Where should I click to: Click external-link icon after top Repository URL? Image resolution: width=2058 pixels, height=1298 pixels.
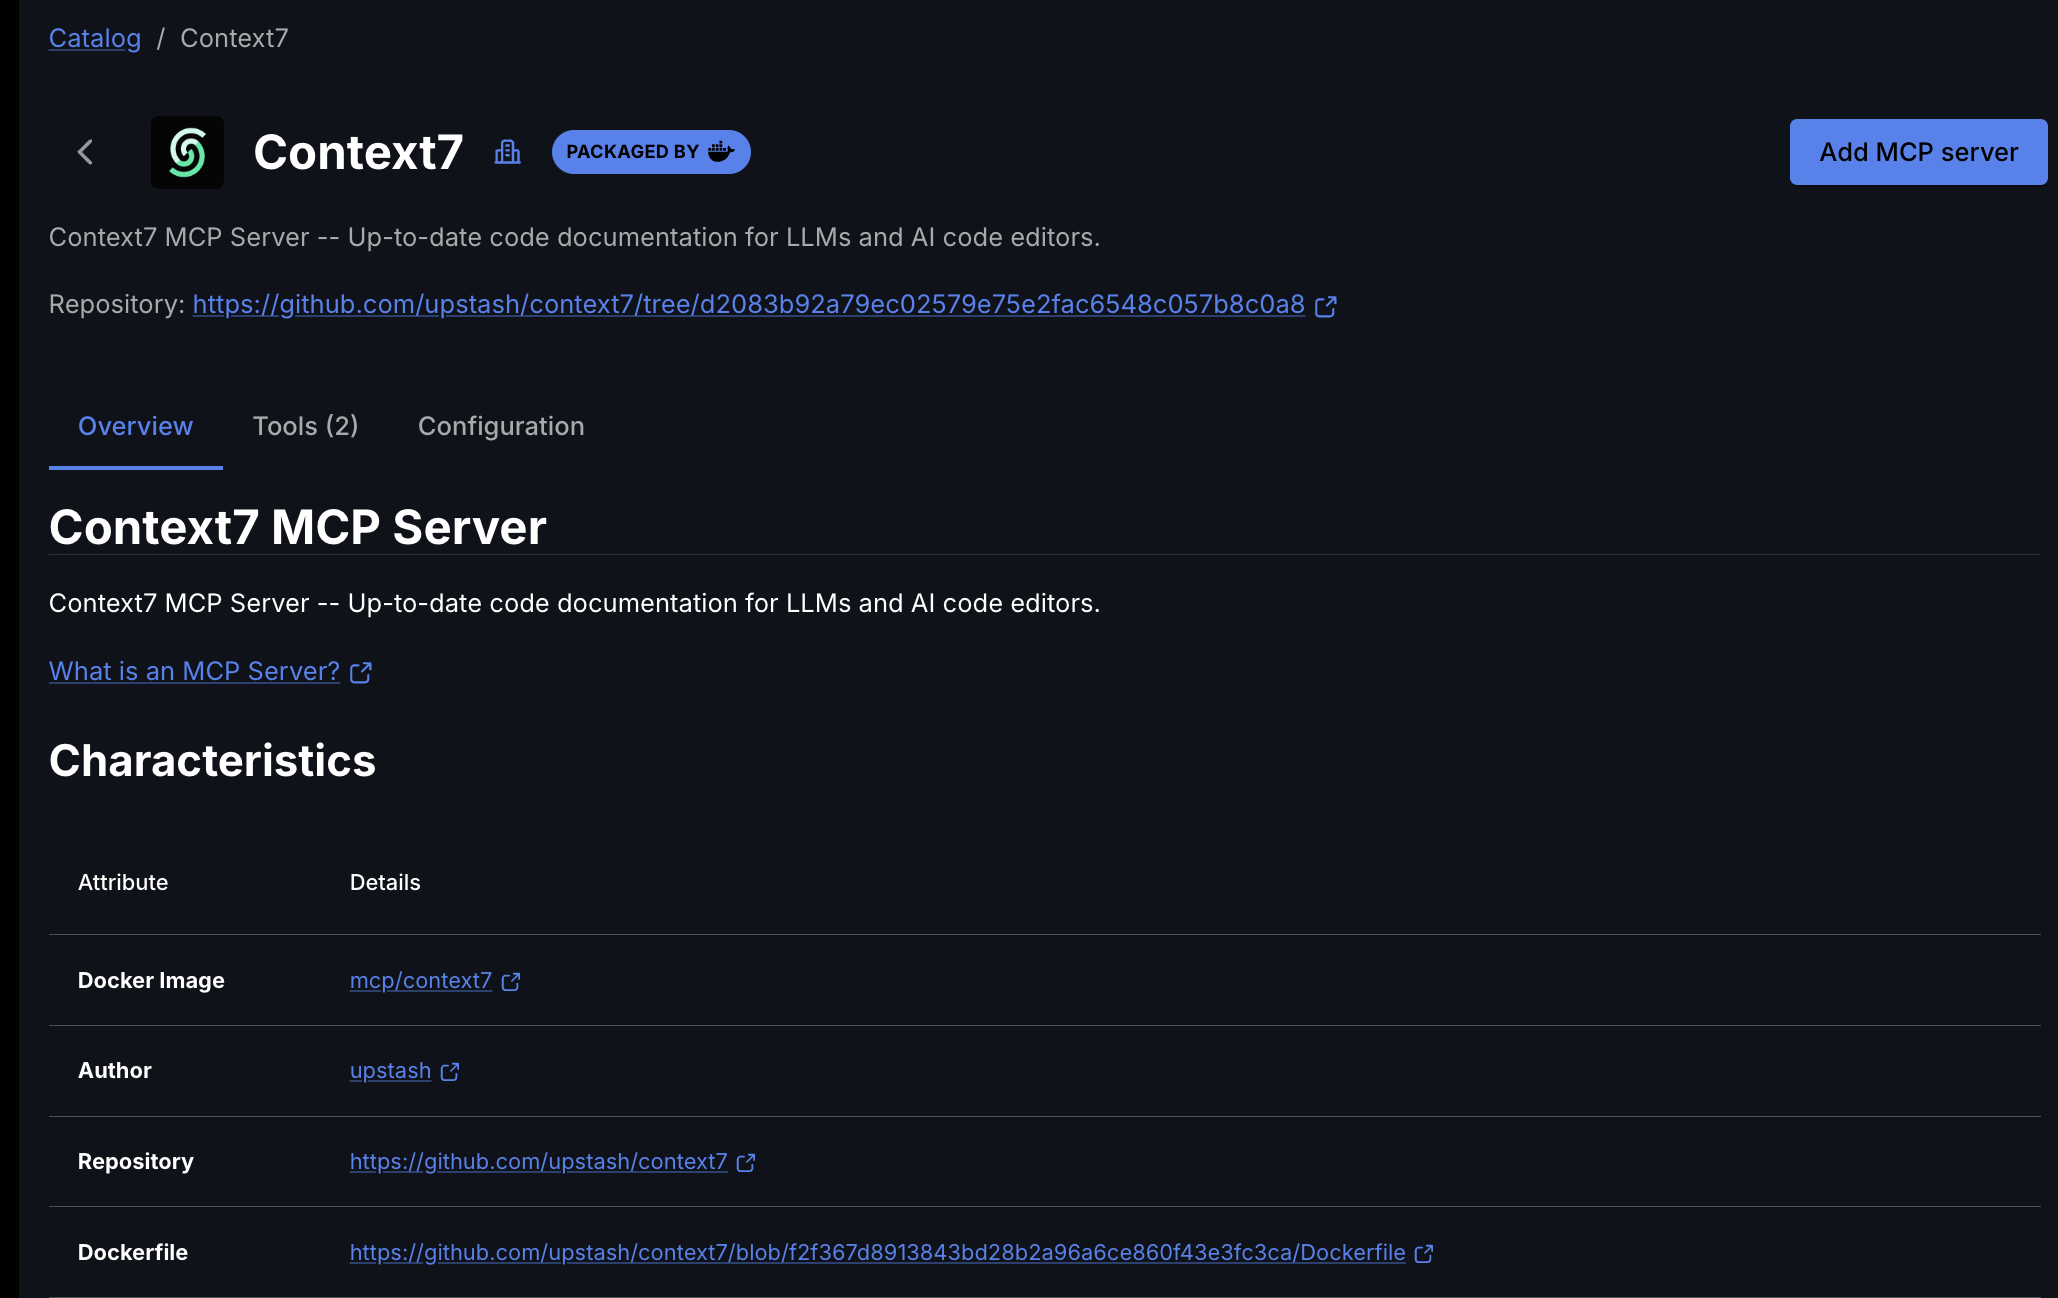click(1325, 306)
